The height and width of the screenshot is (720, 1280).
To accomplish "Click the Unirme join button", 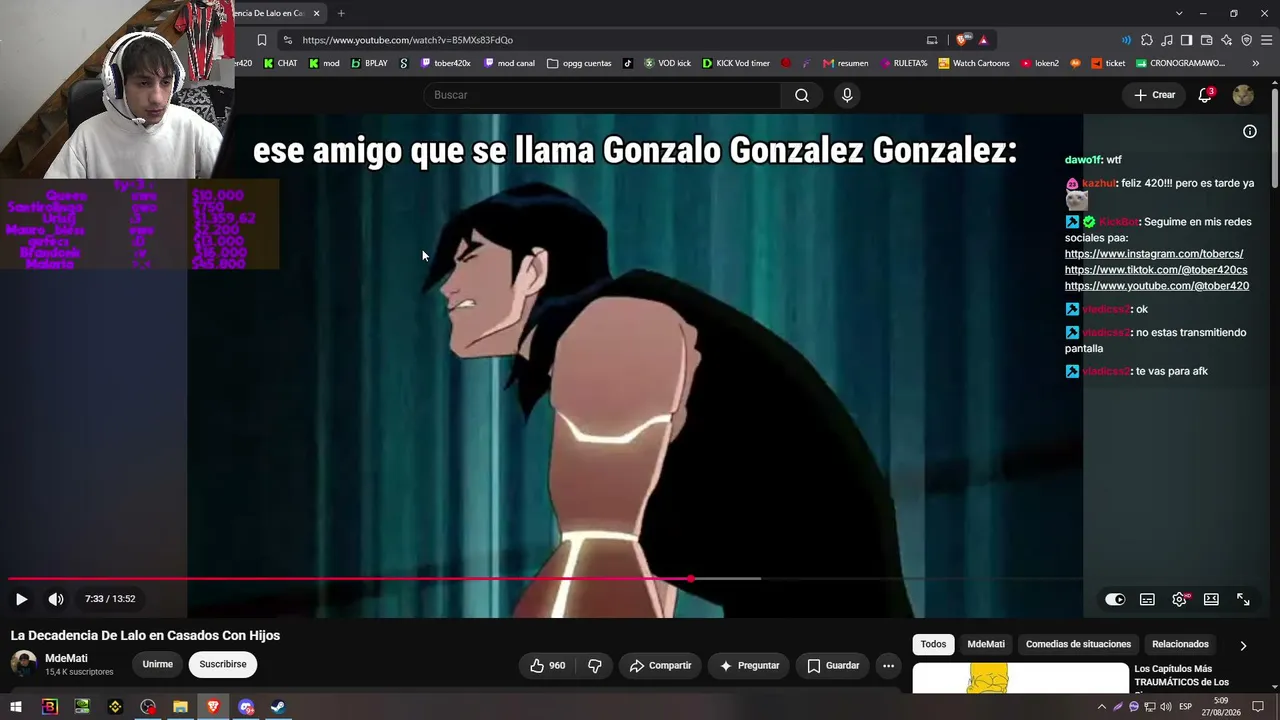I will click(x=157, y=664).
